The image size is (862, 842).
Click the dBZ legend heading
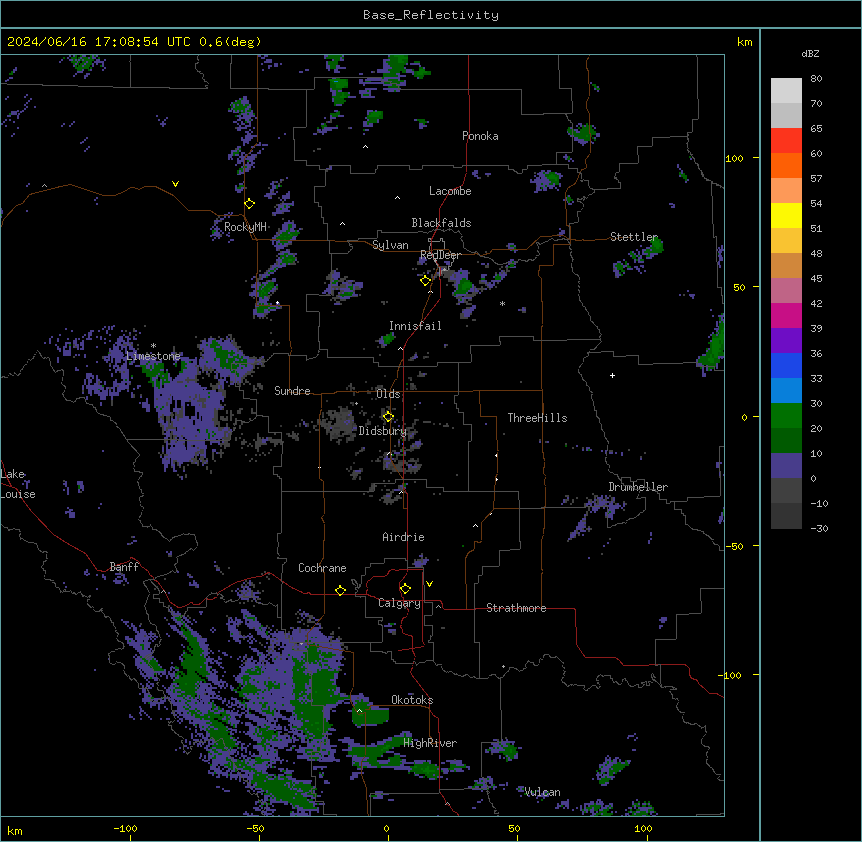tap(810, 54)
